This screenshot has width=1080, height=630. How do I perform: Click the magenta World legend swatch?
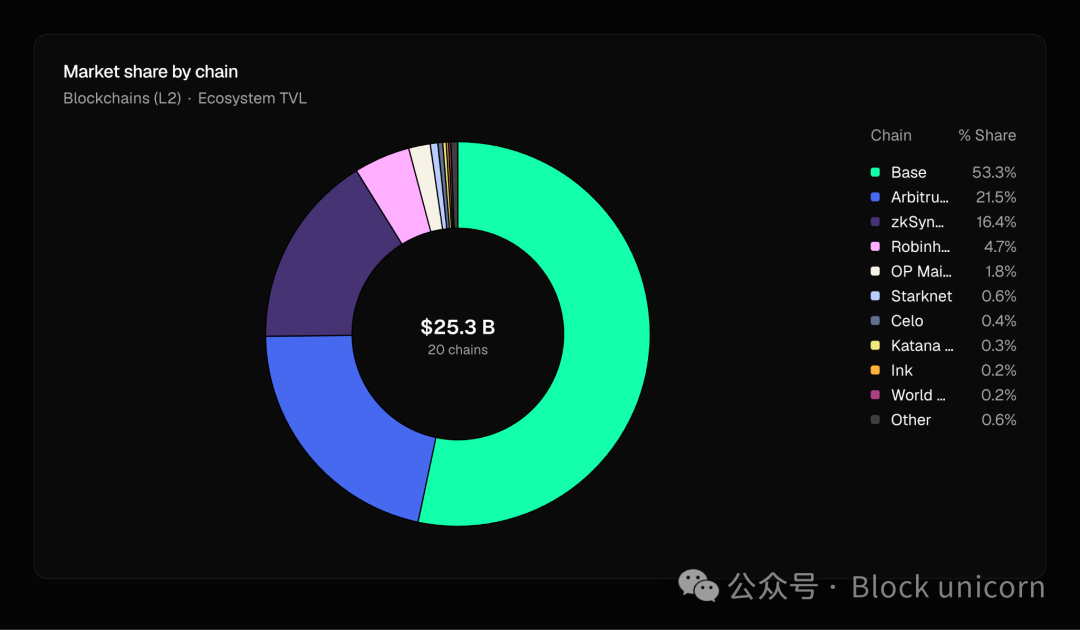pyautogui.click(x=875, y=395)
